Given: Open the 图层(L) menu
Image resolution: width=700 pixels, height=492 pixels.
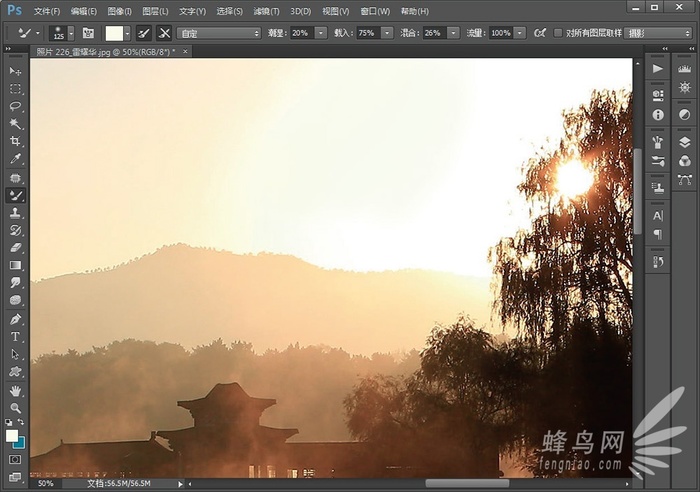Looking at the screenshot, I should tap(155, 11).
